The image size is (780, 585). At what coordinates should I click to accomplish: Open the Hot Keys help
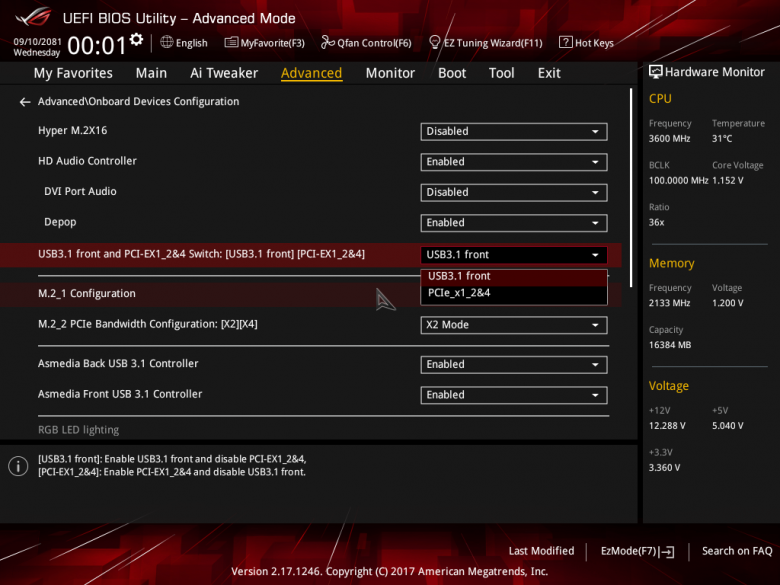click(586, 43)
